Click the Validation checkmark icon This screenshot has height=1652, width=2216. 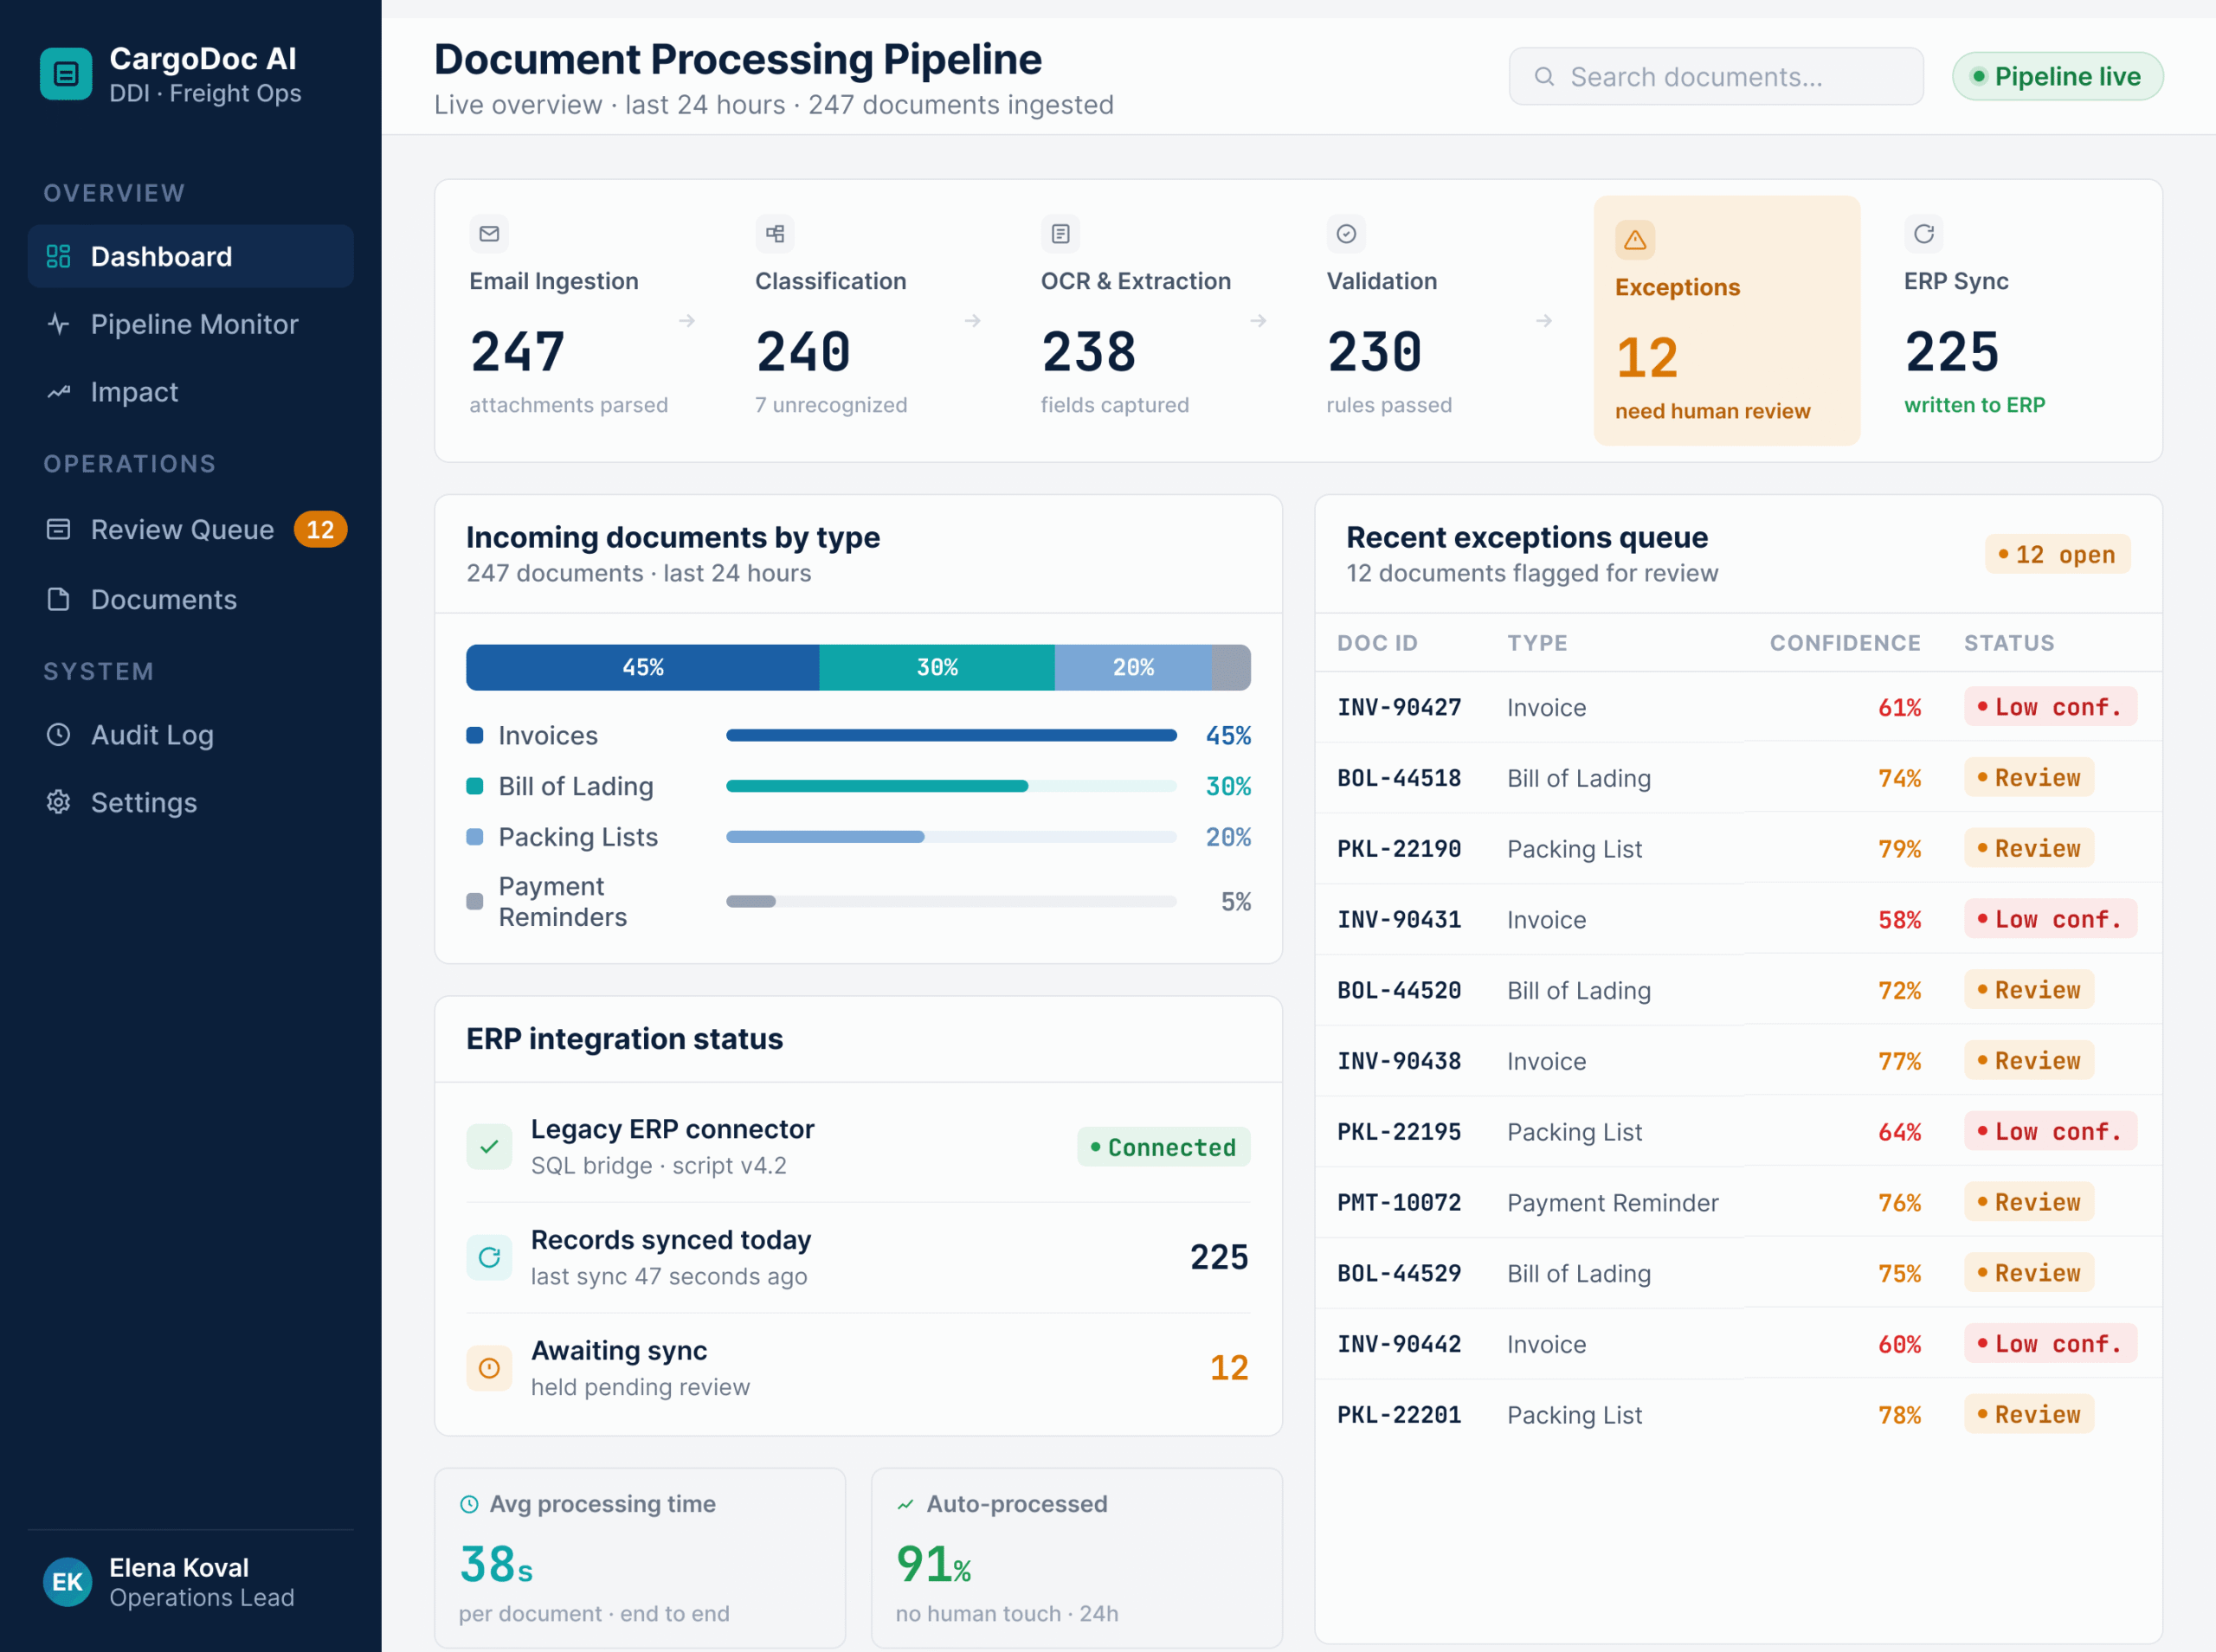click(x=1346, y=234)
